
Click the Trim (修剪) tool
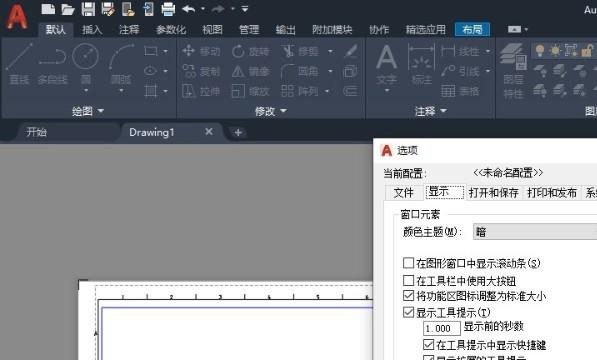301,51
